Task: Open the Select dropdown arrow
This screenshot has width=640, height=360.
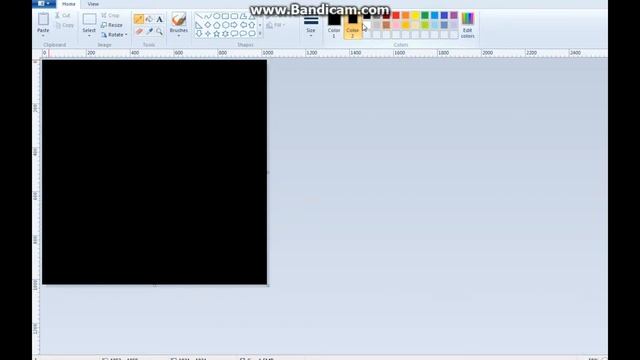Action: point(89,36)
